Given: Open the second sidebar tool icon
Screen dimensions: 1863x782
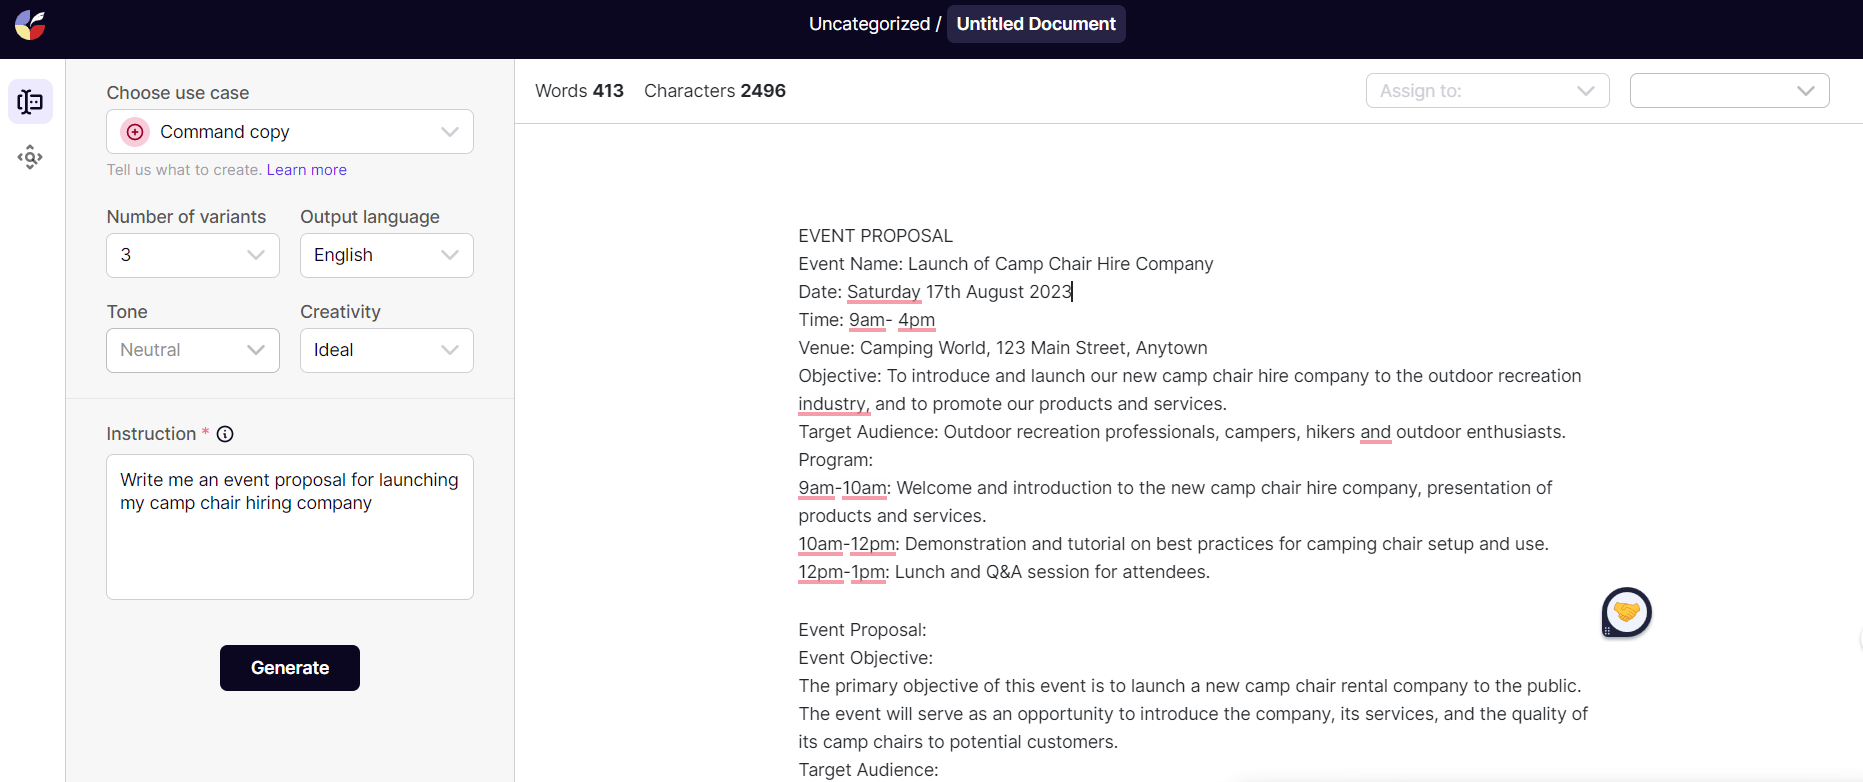Looking at the screenshot, I should pyautogui.click(x=30, y=157).
